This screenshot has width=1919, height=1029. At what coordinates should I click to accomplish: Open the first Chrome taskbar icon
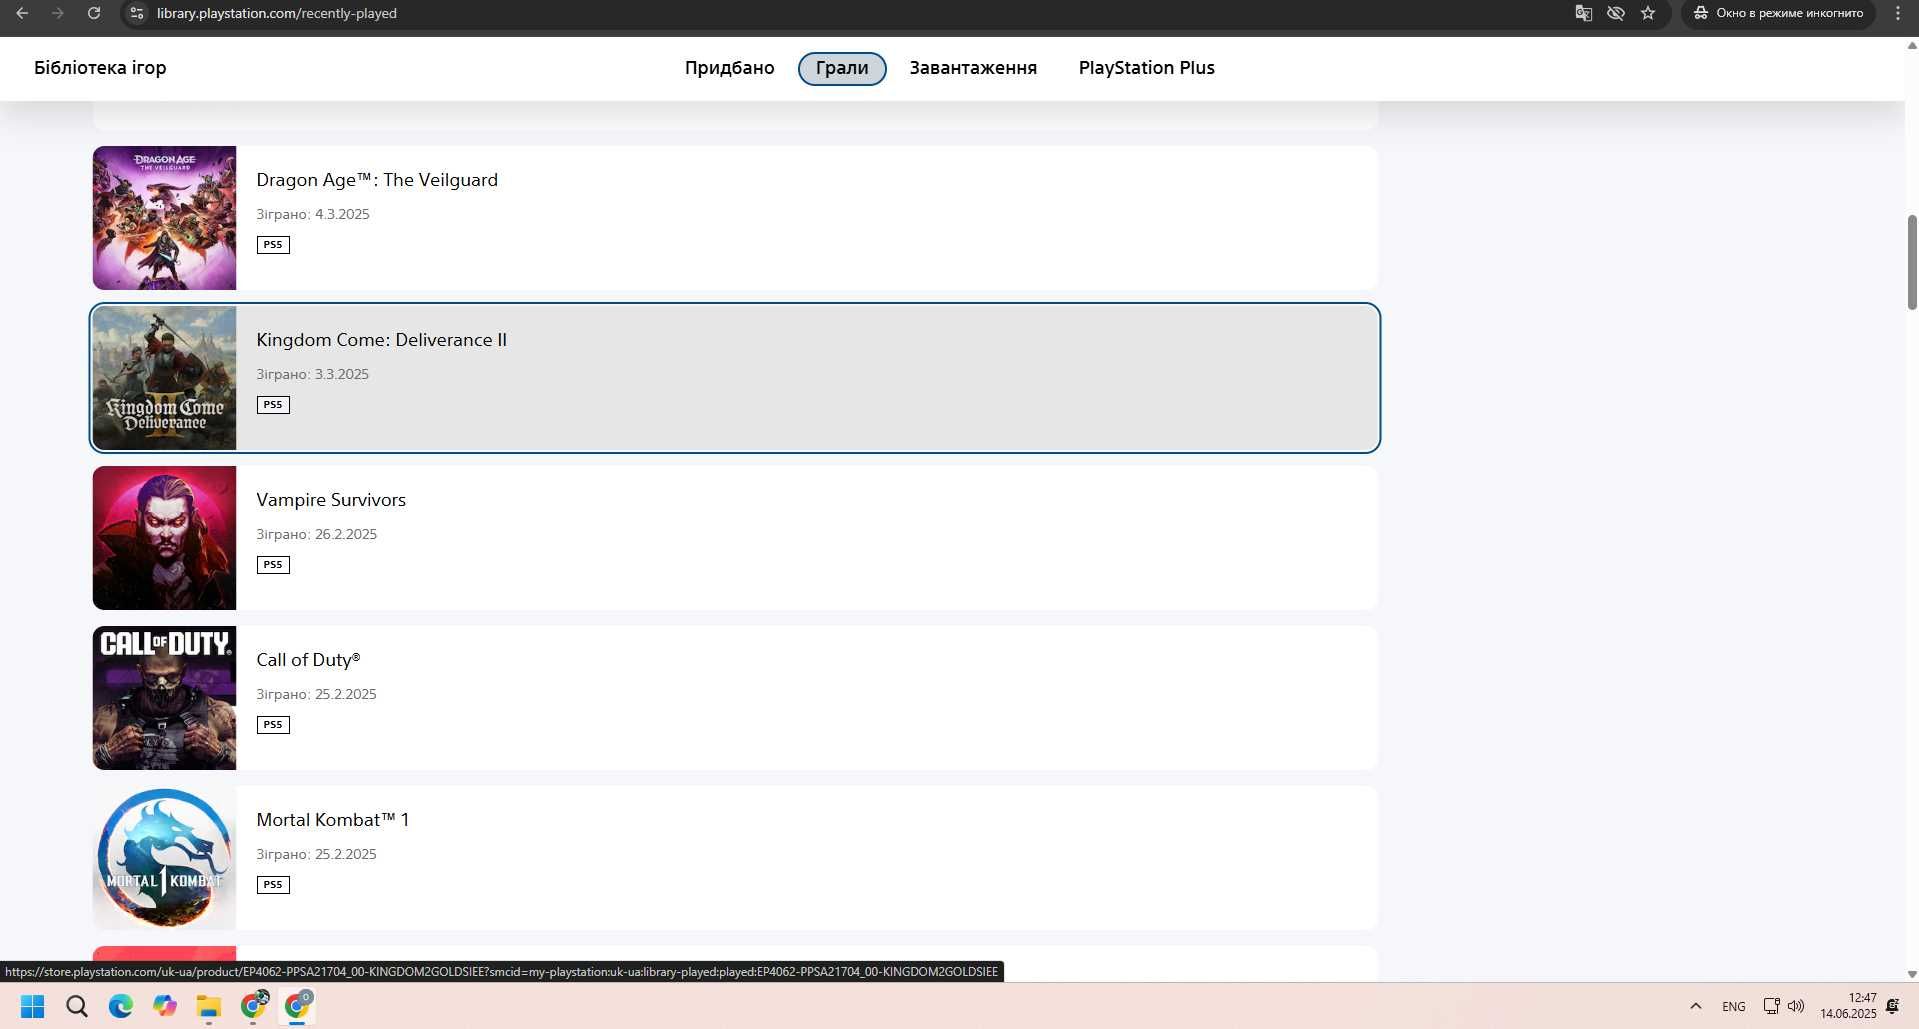254,1006
